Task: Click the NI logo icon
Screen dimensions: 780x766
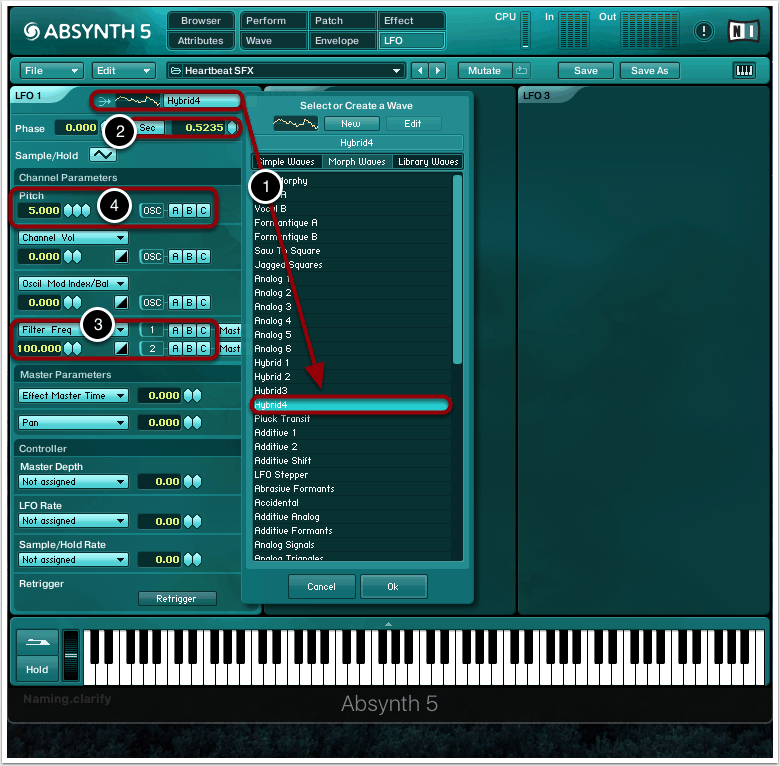Action: pyautogui.click(x=740, y=31)
